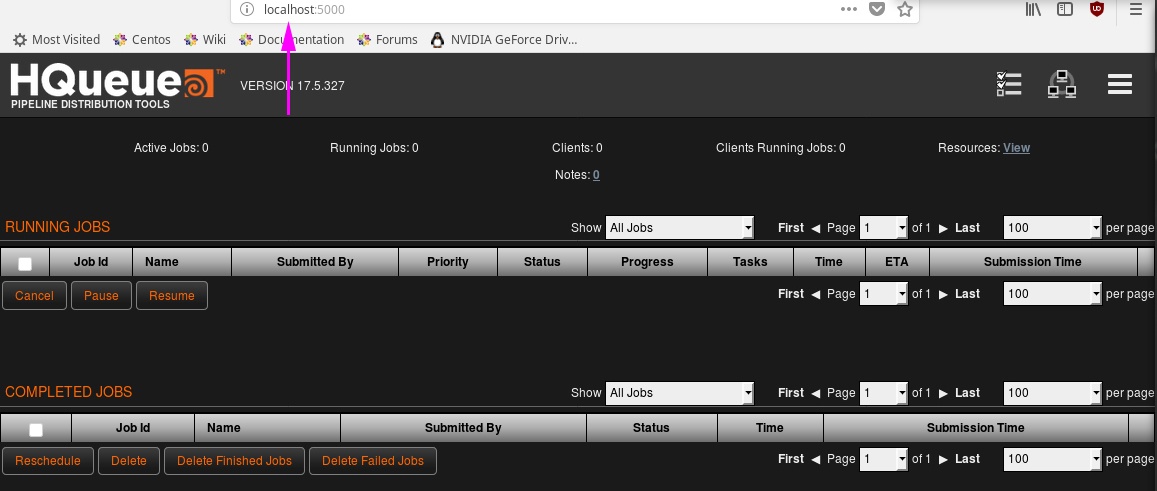Sort Running Jobs by Submitted By column

coord(315,262)
